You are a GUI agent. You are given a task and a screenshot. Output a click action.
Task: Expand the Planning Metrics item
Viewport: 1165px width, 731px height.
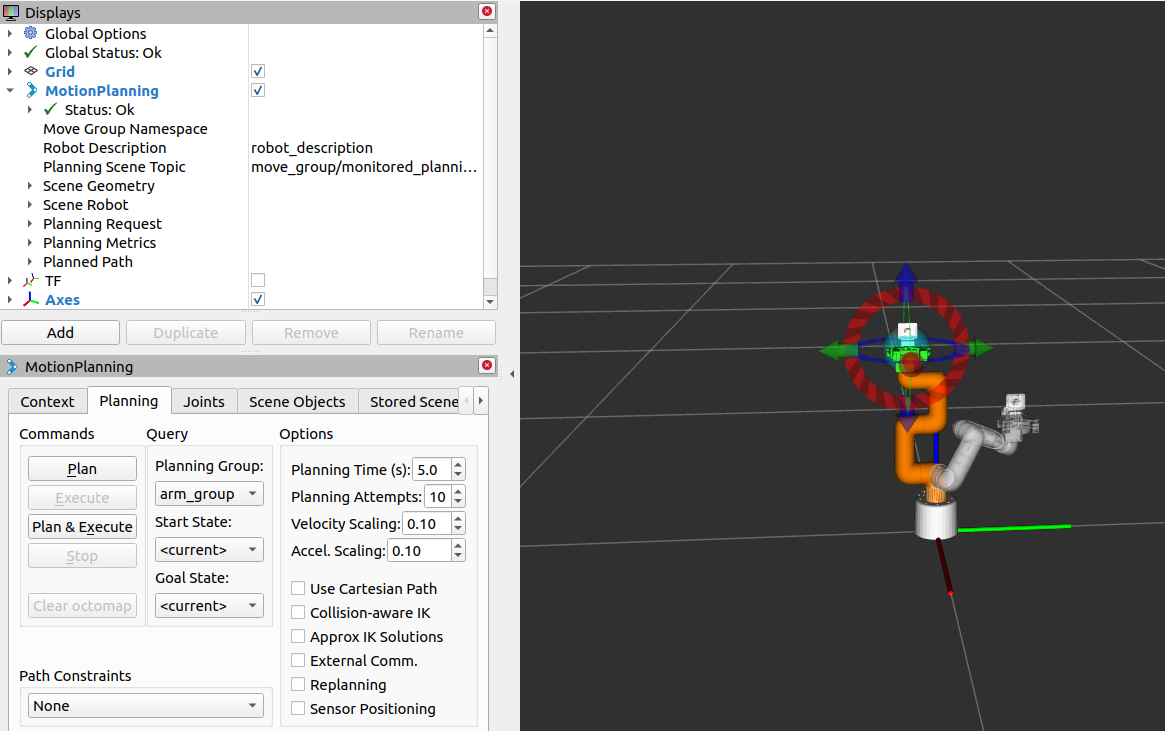(x=30, y=243)
